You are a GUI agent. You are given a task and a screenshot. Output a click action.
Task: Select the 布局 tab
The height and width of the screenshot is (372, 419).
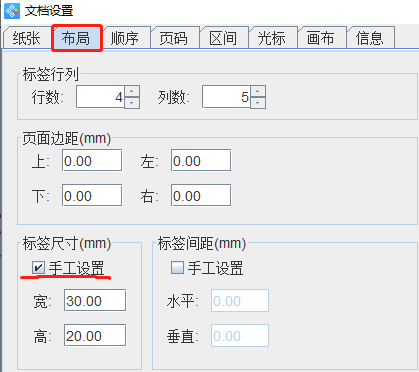76,38
